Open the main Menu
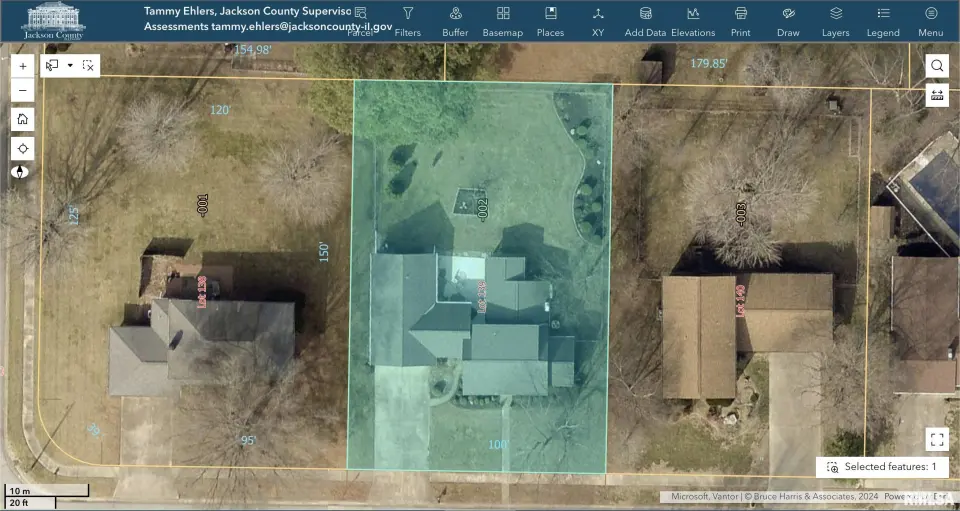The height and width of the screenshot is (511, 960). pyautogui.click(x=931, y=21)
